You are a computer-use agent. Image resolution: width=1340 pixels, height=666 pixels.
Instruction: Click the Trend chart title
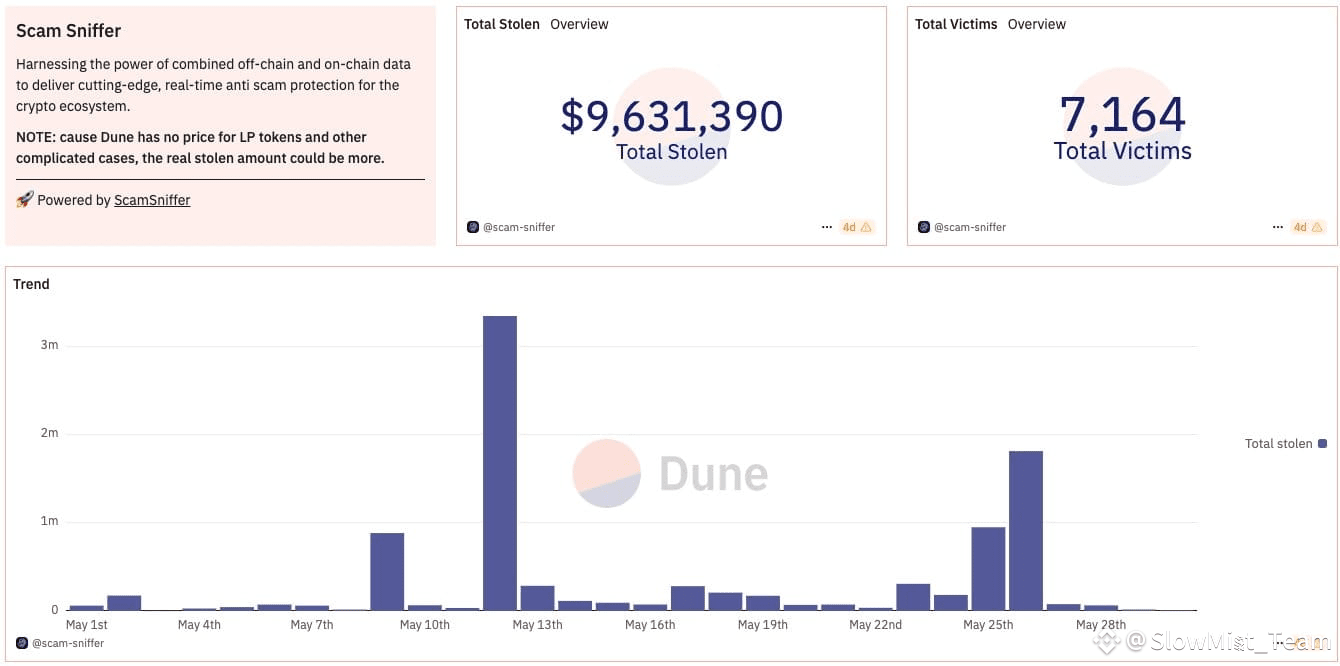click(31, 284)
